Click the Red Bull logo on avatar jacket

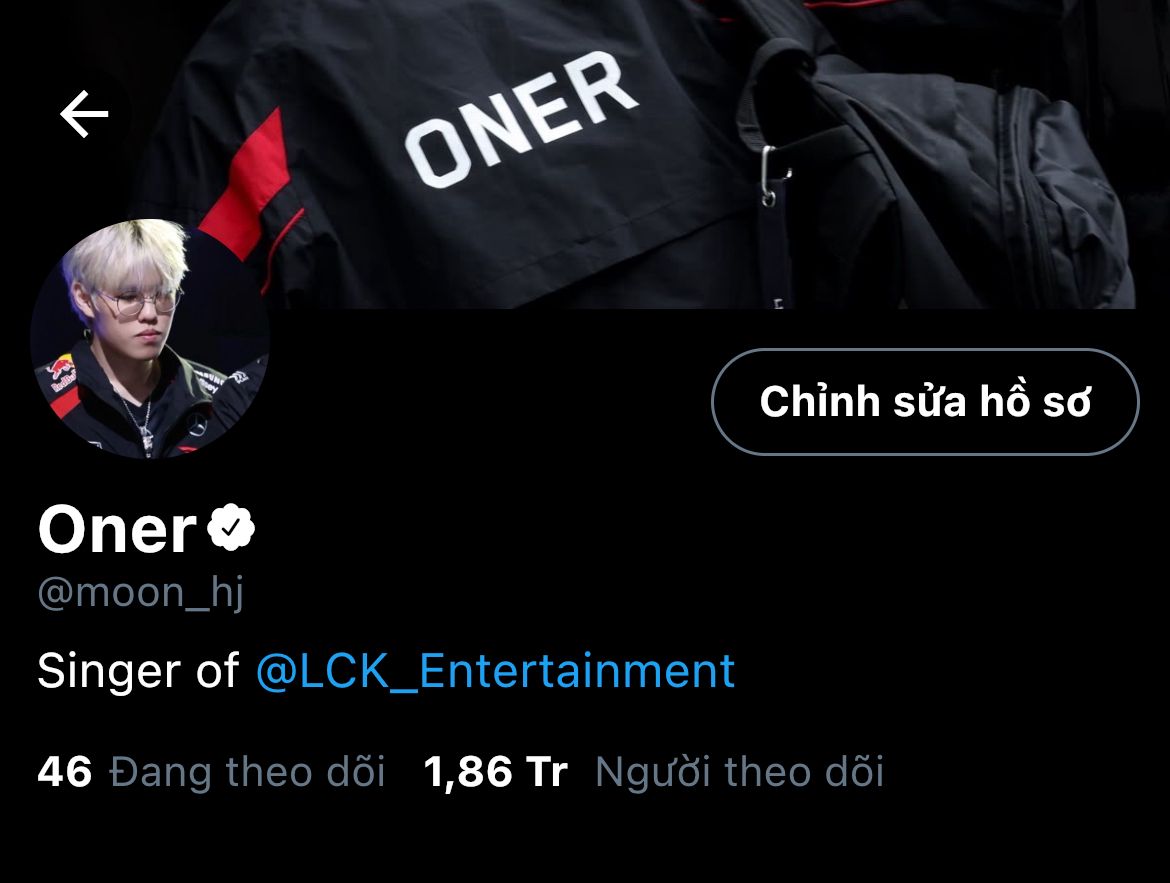click(62, 373)
